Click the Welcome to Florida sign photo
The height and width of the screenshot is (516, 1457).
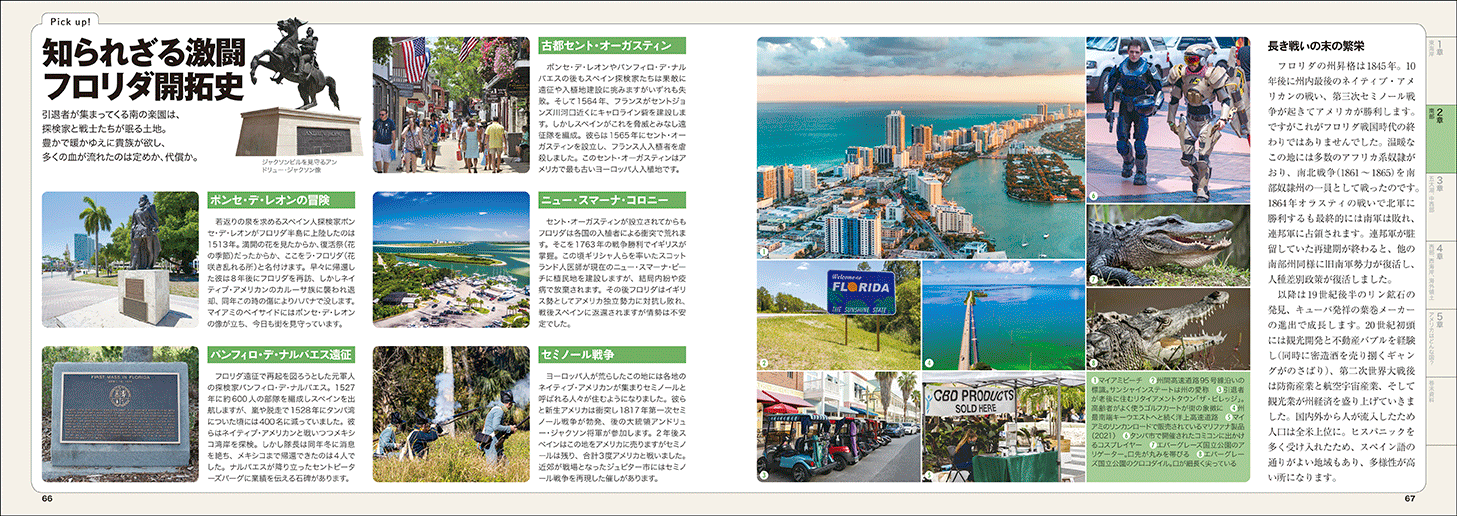tap(838, 315)
